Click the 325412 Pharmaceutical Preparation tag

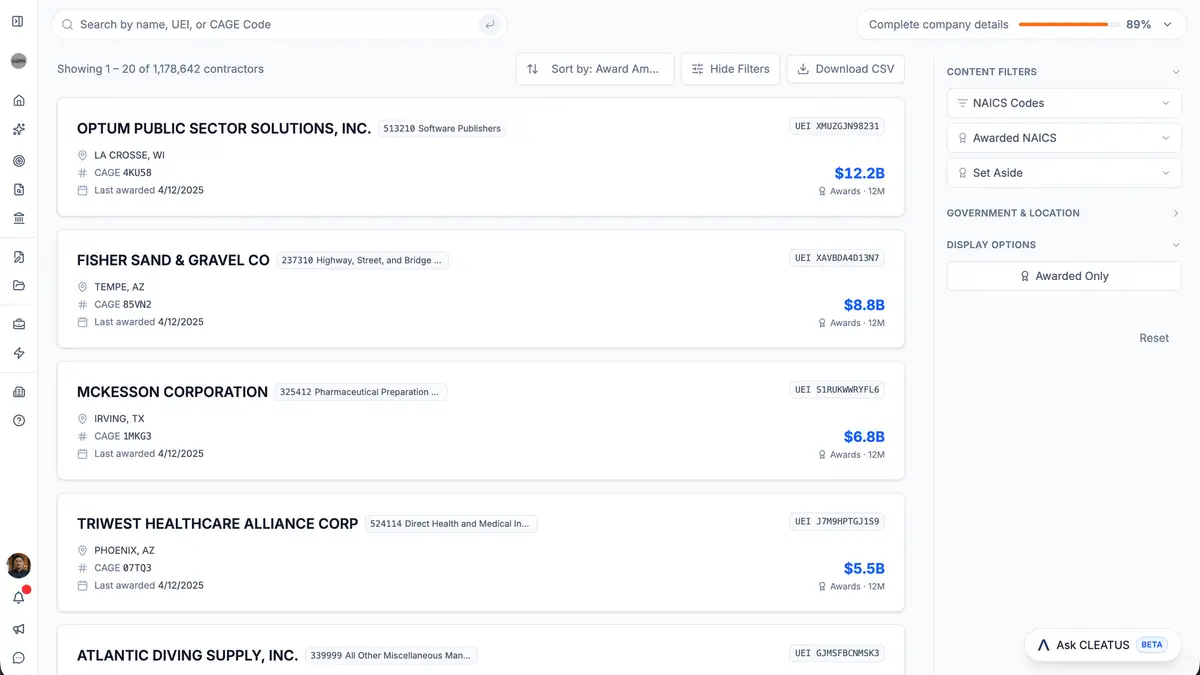click(x=361, y=392)
